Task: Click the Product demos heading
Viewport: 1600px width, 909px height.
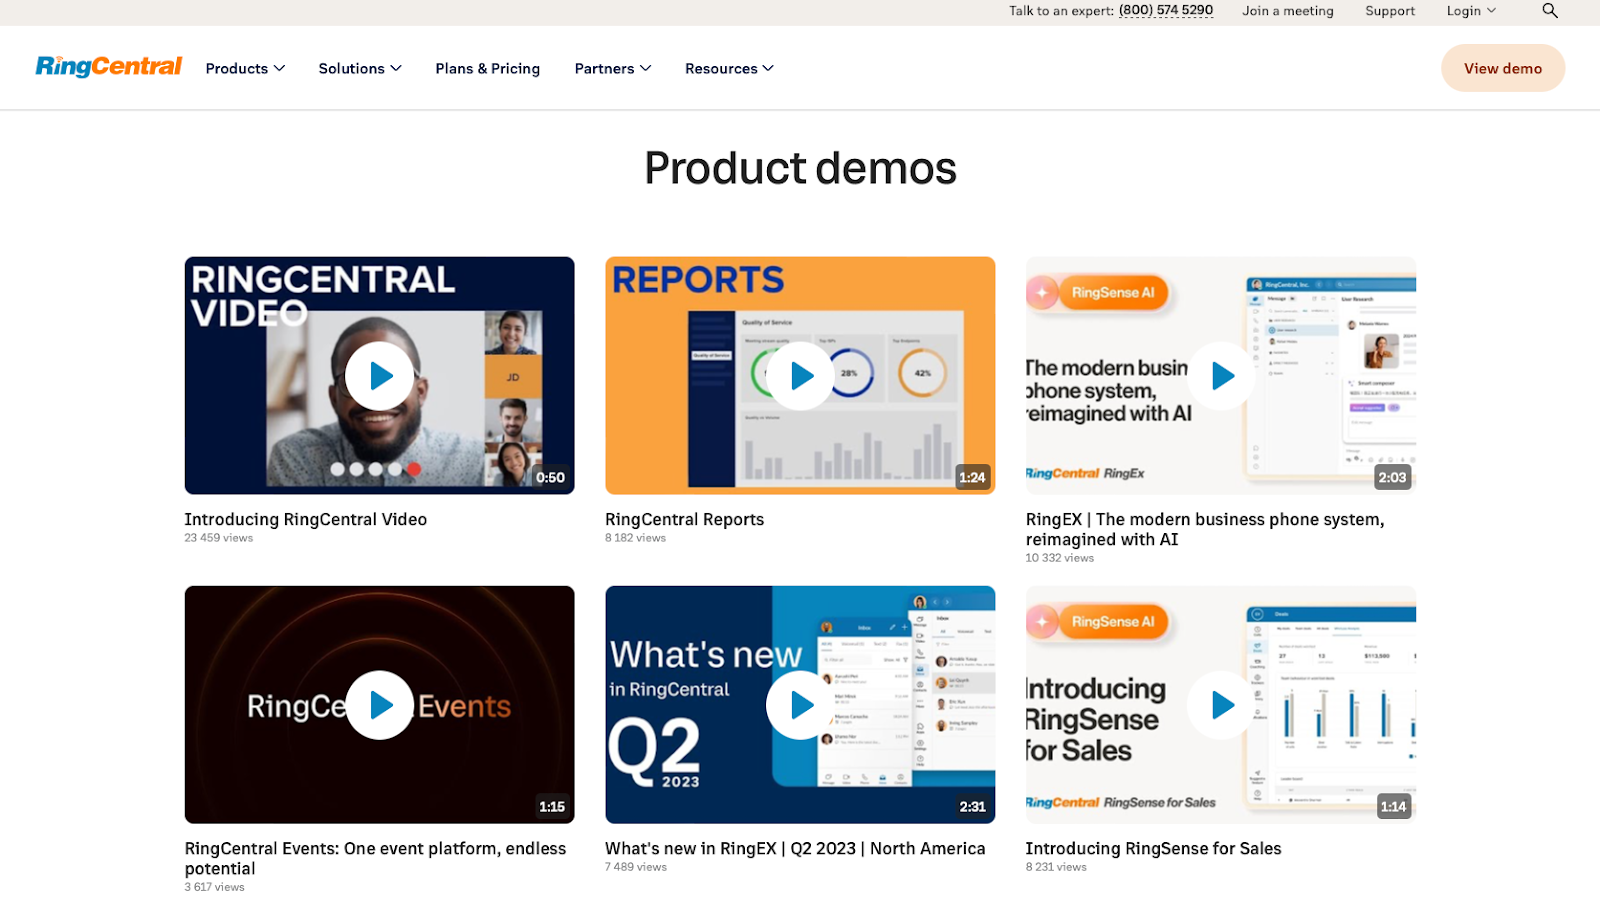Action: point(800,168)
